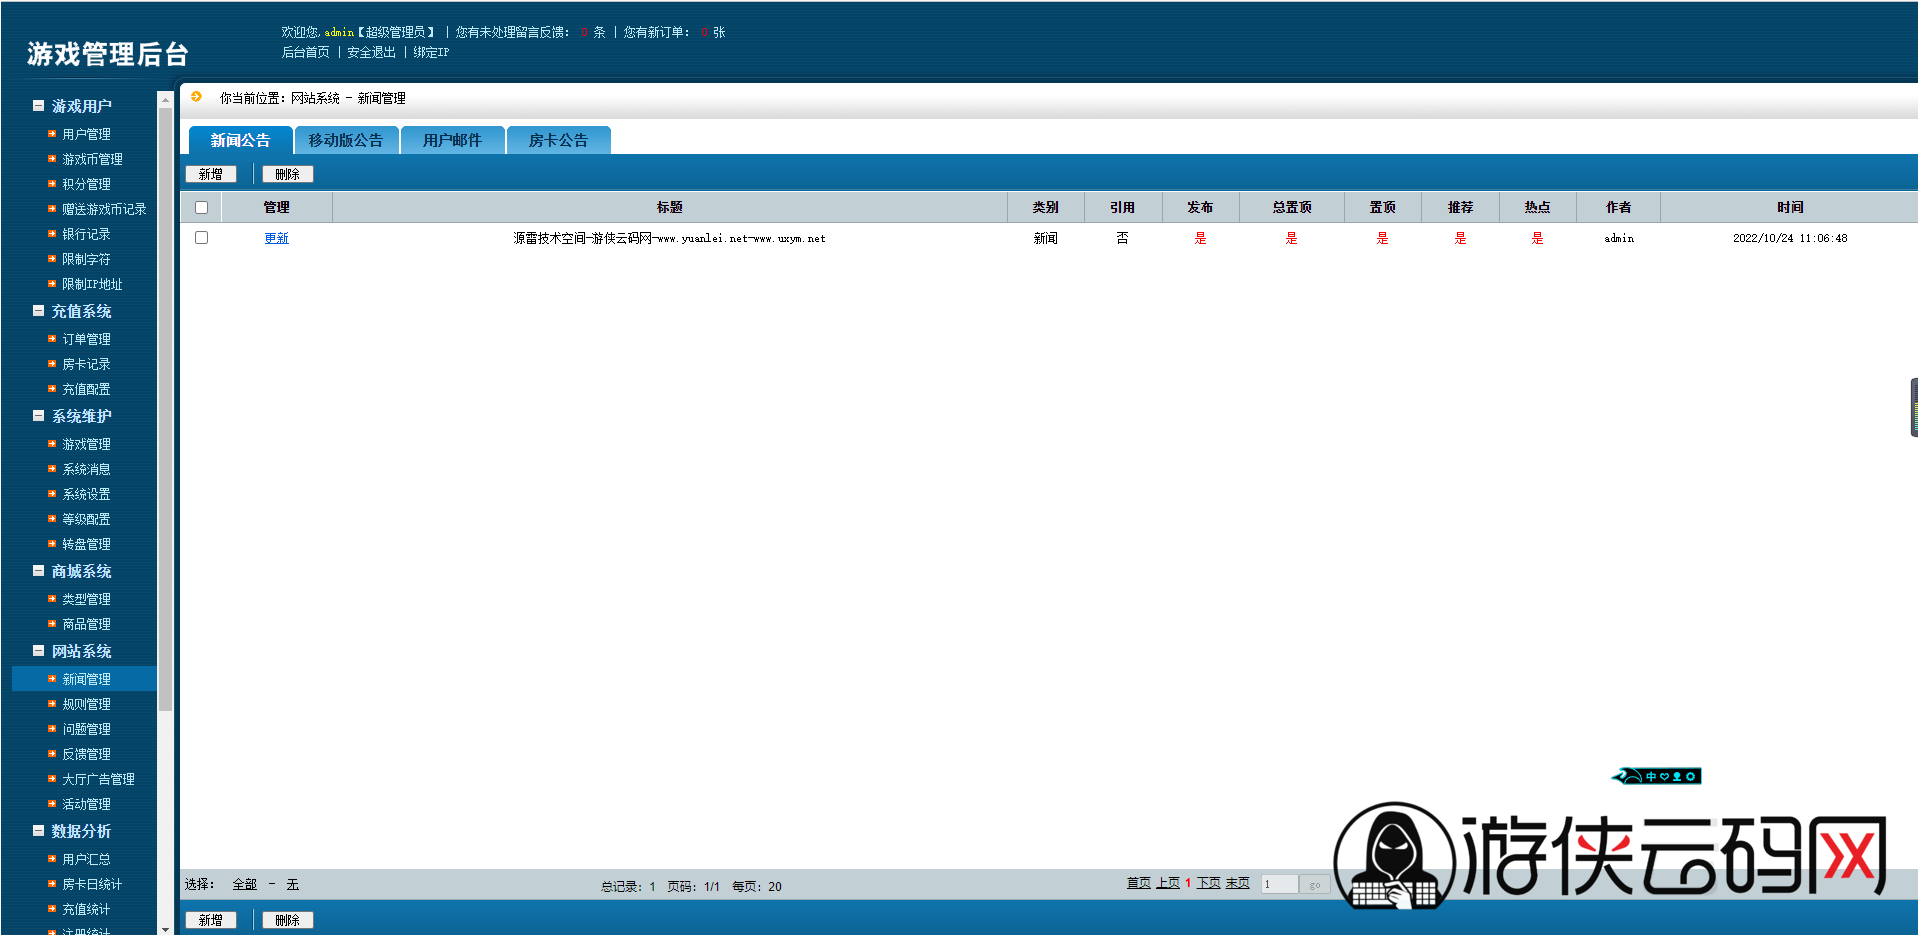The height and width of the screenshot is (935, 1918).
Task: Go to 首页 in pagination
Action: [1139, 883]
